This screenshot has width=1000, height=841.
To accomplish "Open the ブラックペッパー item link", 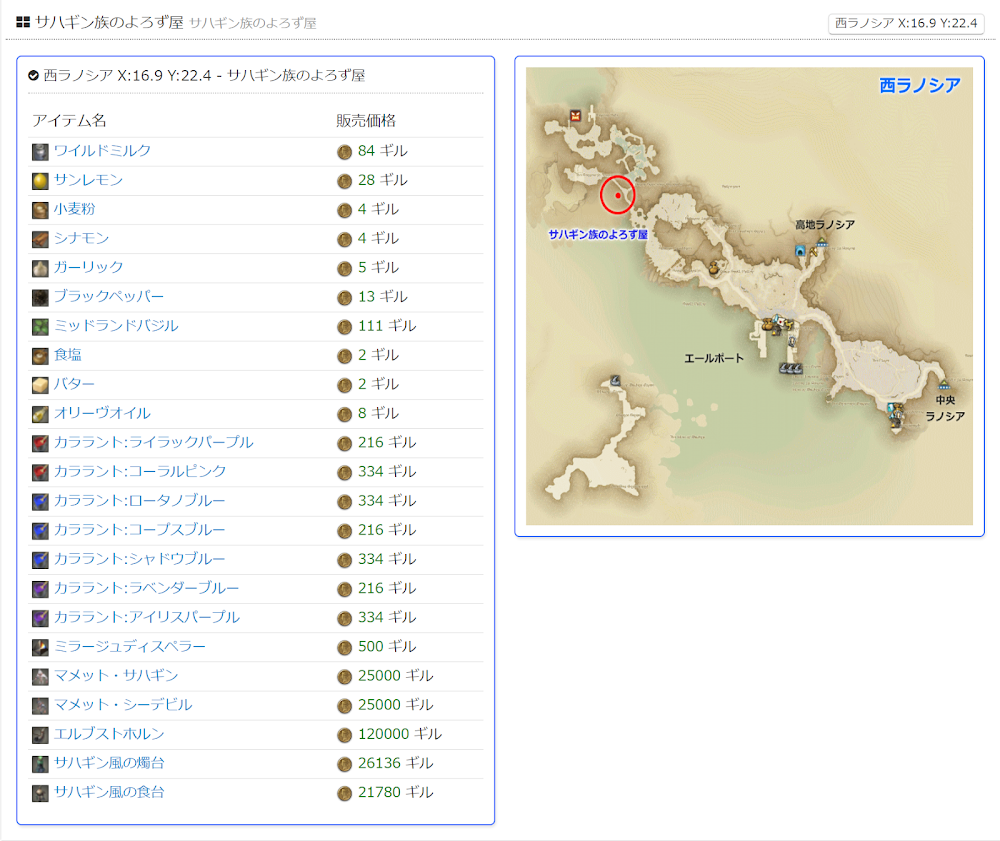I will (x=108, y=296).
